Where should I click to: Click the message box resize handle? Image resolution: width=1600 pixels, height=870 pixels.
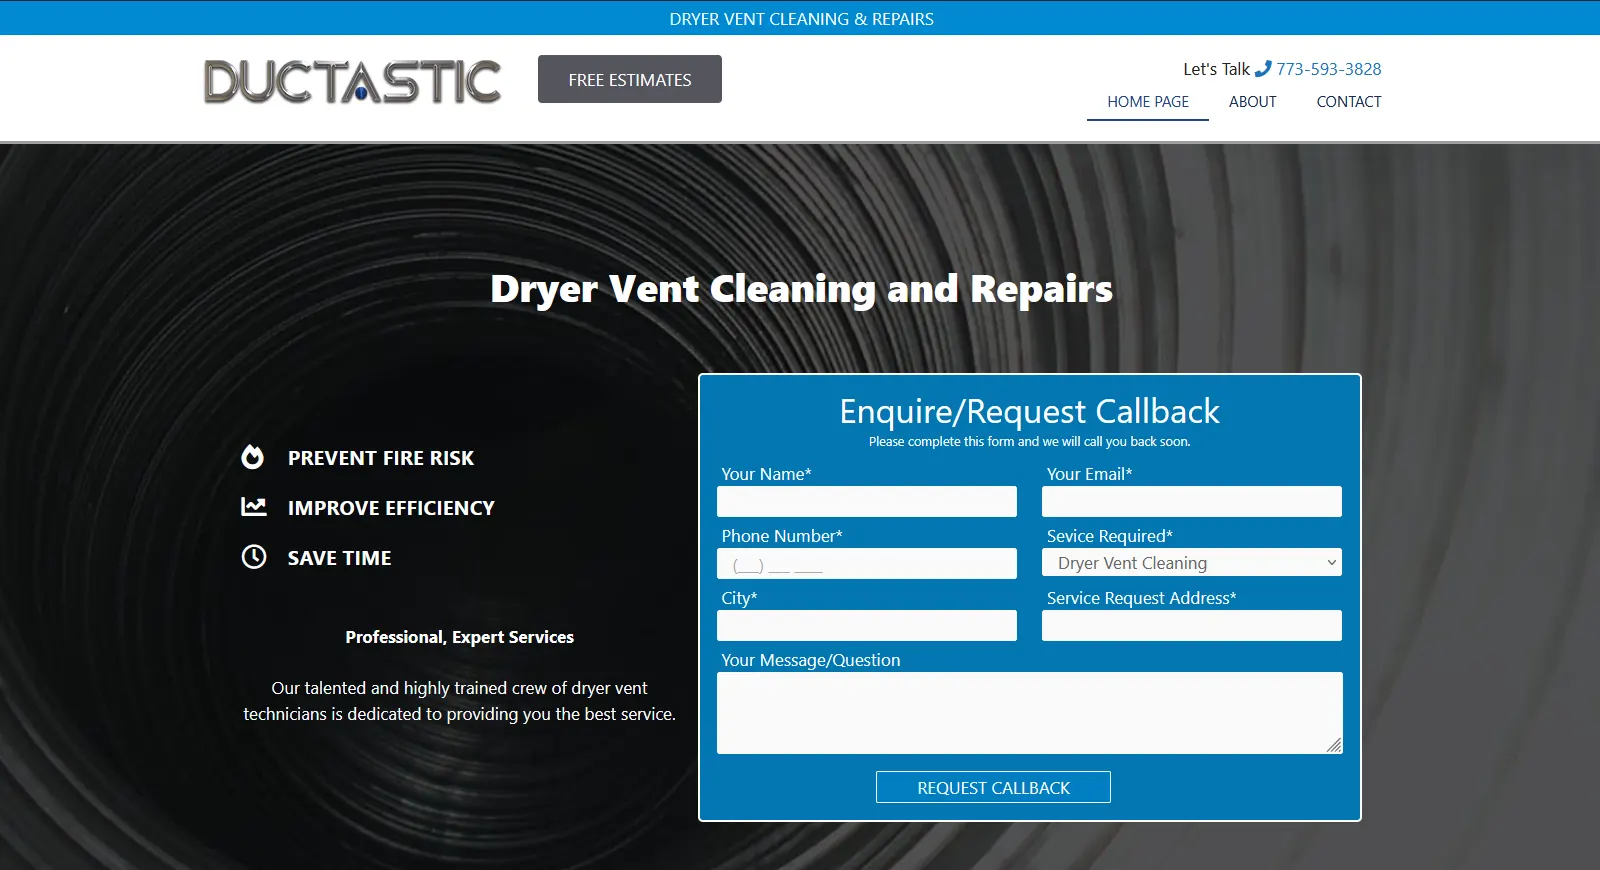(x=1334, y=745)
